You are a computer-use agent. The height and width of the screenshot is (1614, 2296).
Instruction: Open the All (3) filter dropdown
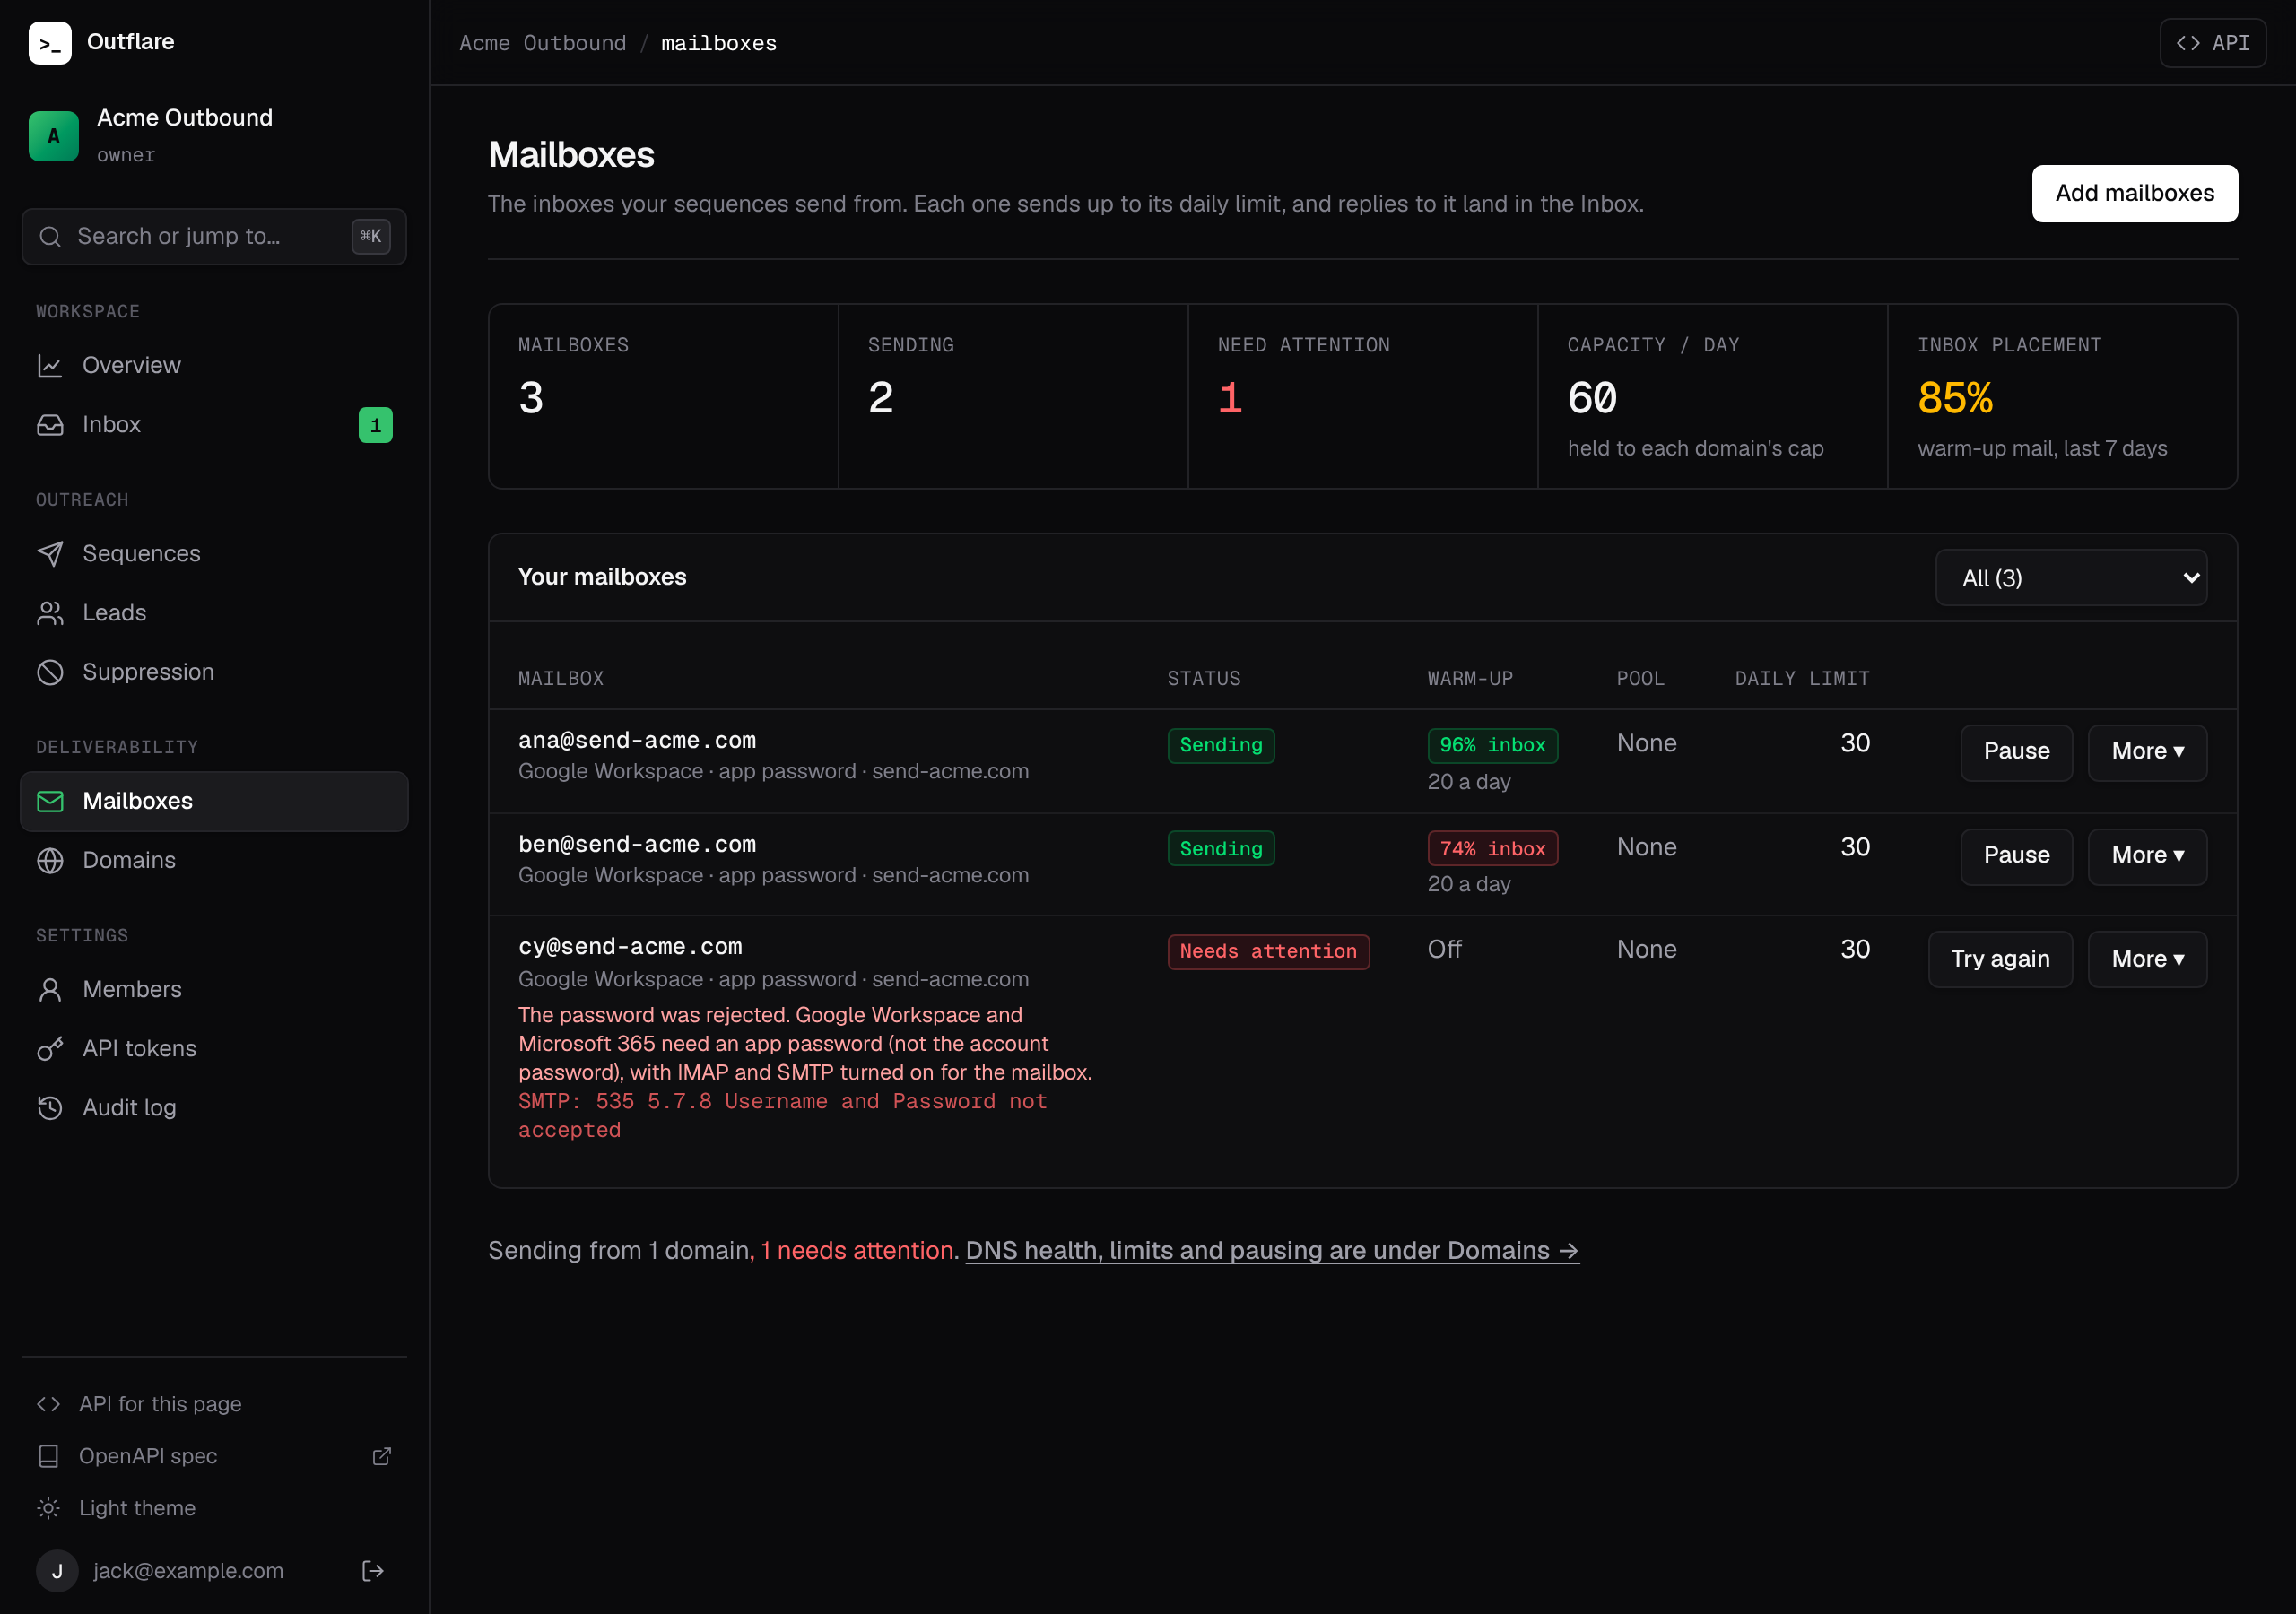point(2071,578)
